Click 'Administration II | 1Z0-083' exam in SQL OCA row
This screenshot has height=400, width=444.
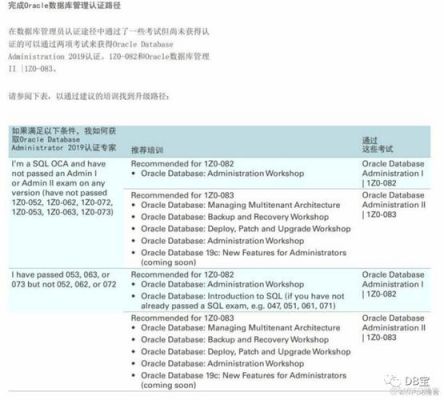tap(394, 205)
